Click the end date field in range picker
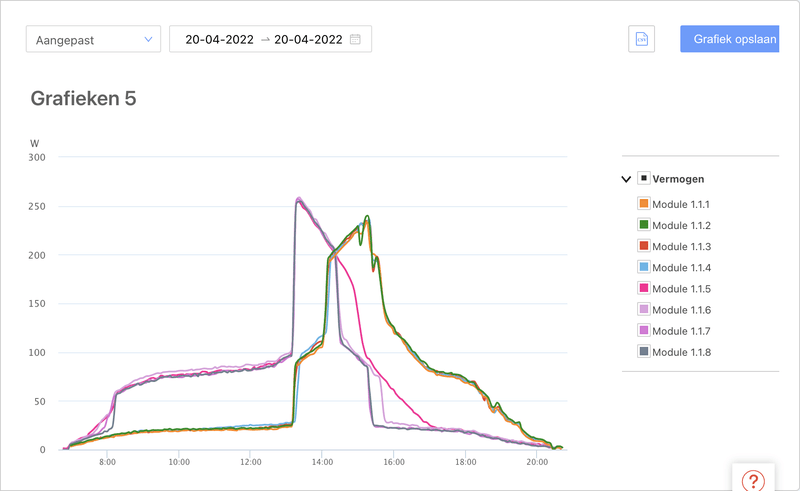The image size is (800, 491). 308,40
